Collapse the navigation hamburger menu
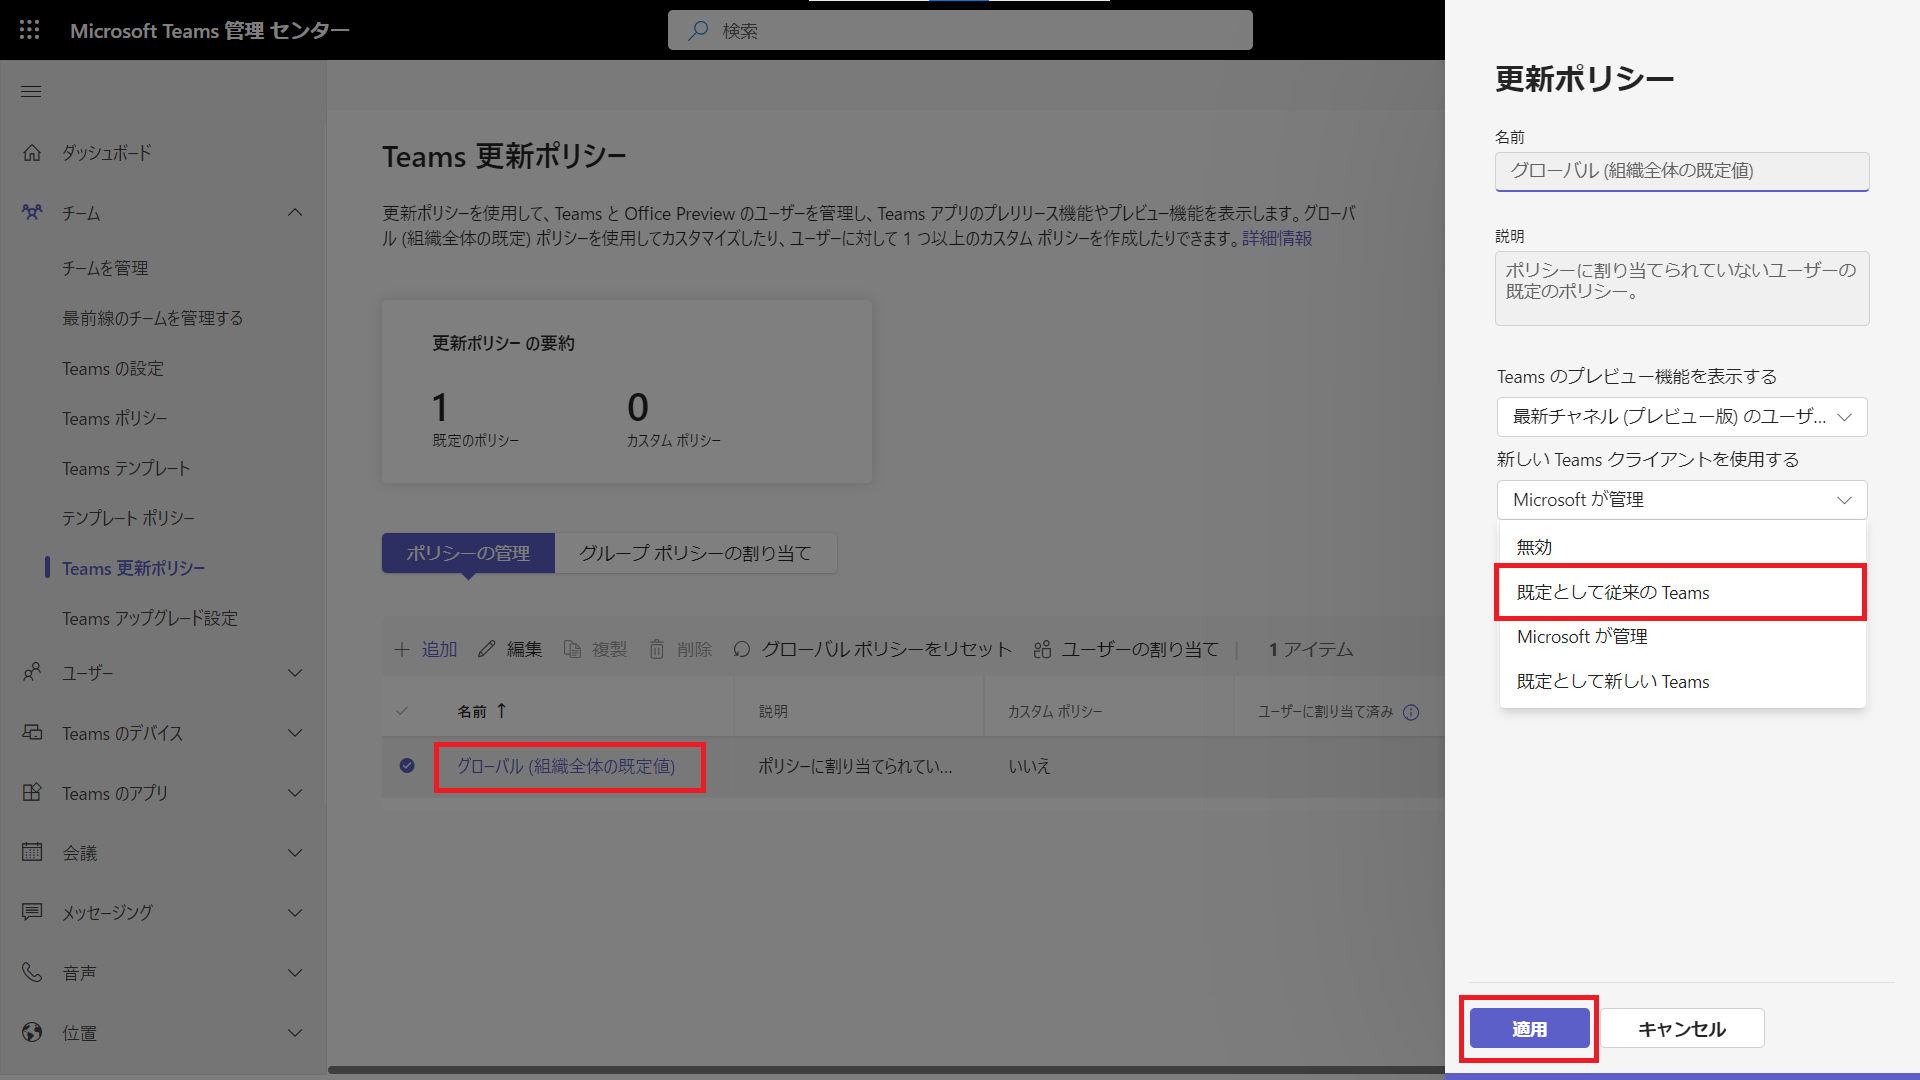 pyautogui.click(x=31, y=92)
